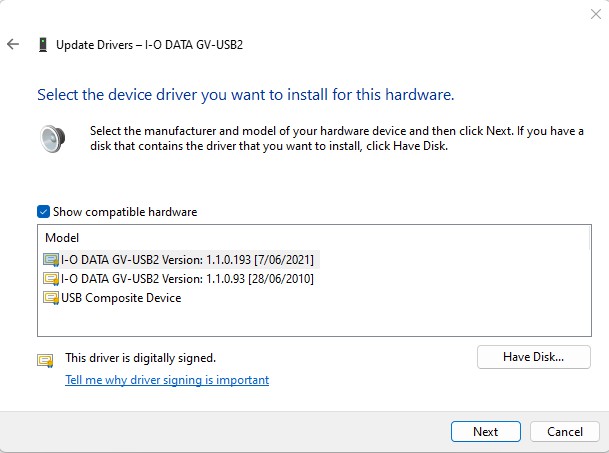Click the 'This driver is digitally signed' text
Viewport: 609px width, 453px height.
(140, 357)
